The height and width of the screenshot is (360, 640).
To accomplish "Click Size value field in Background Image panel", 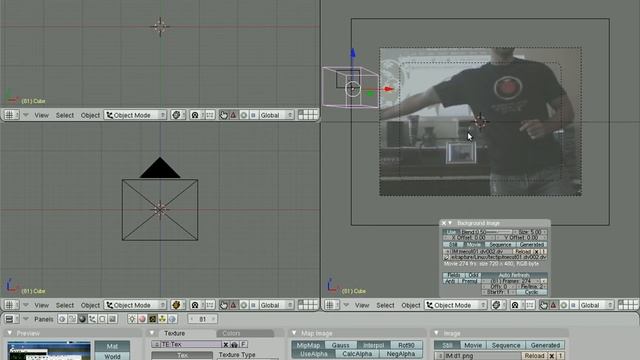I will tap(530, 232).
